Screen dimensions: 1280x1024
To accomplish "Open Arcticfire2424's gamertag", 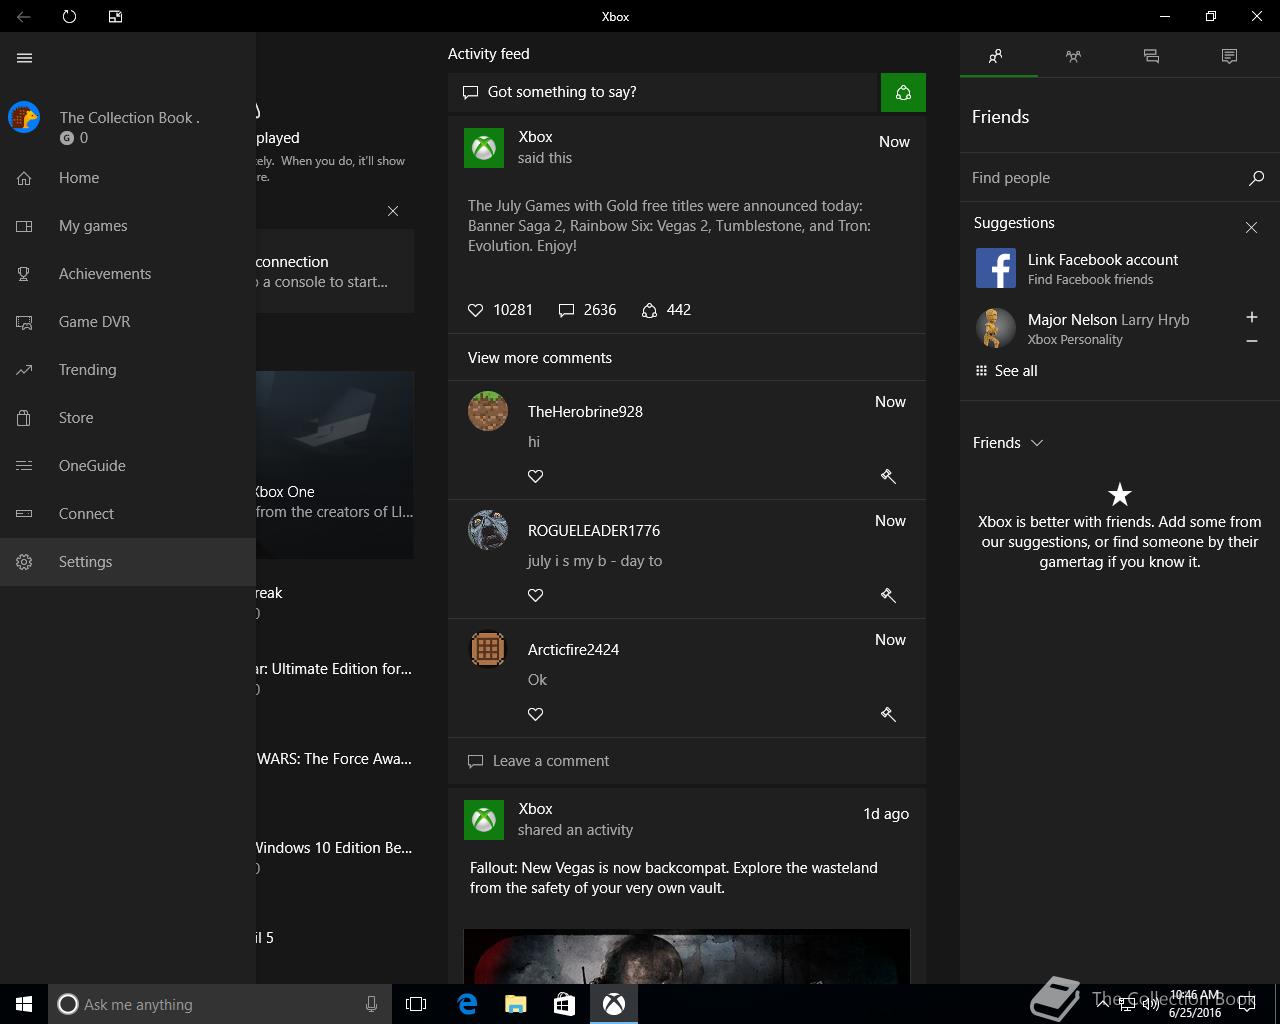I will pyautogui.click(x=573, y=650).
